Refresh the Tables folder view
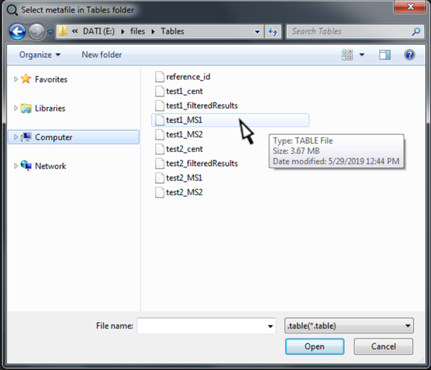The height and width of the screenshot is (370, 431). point(273,32)
